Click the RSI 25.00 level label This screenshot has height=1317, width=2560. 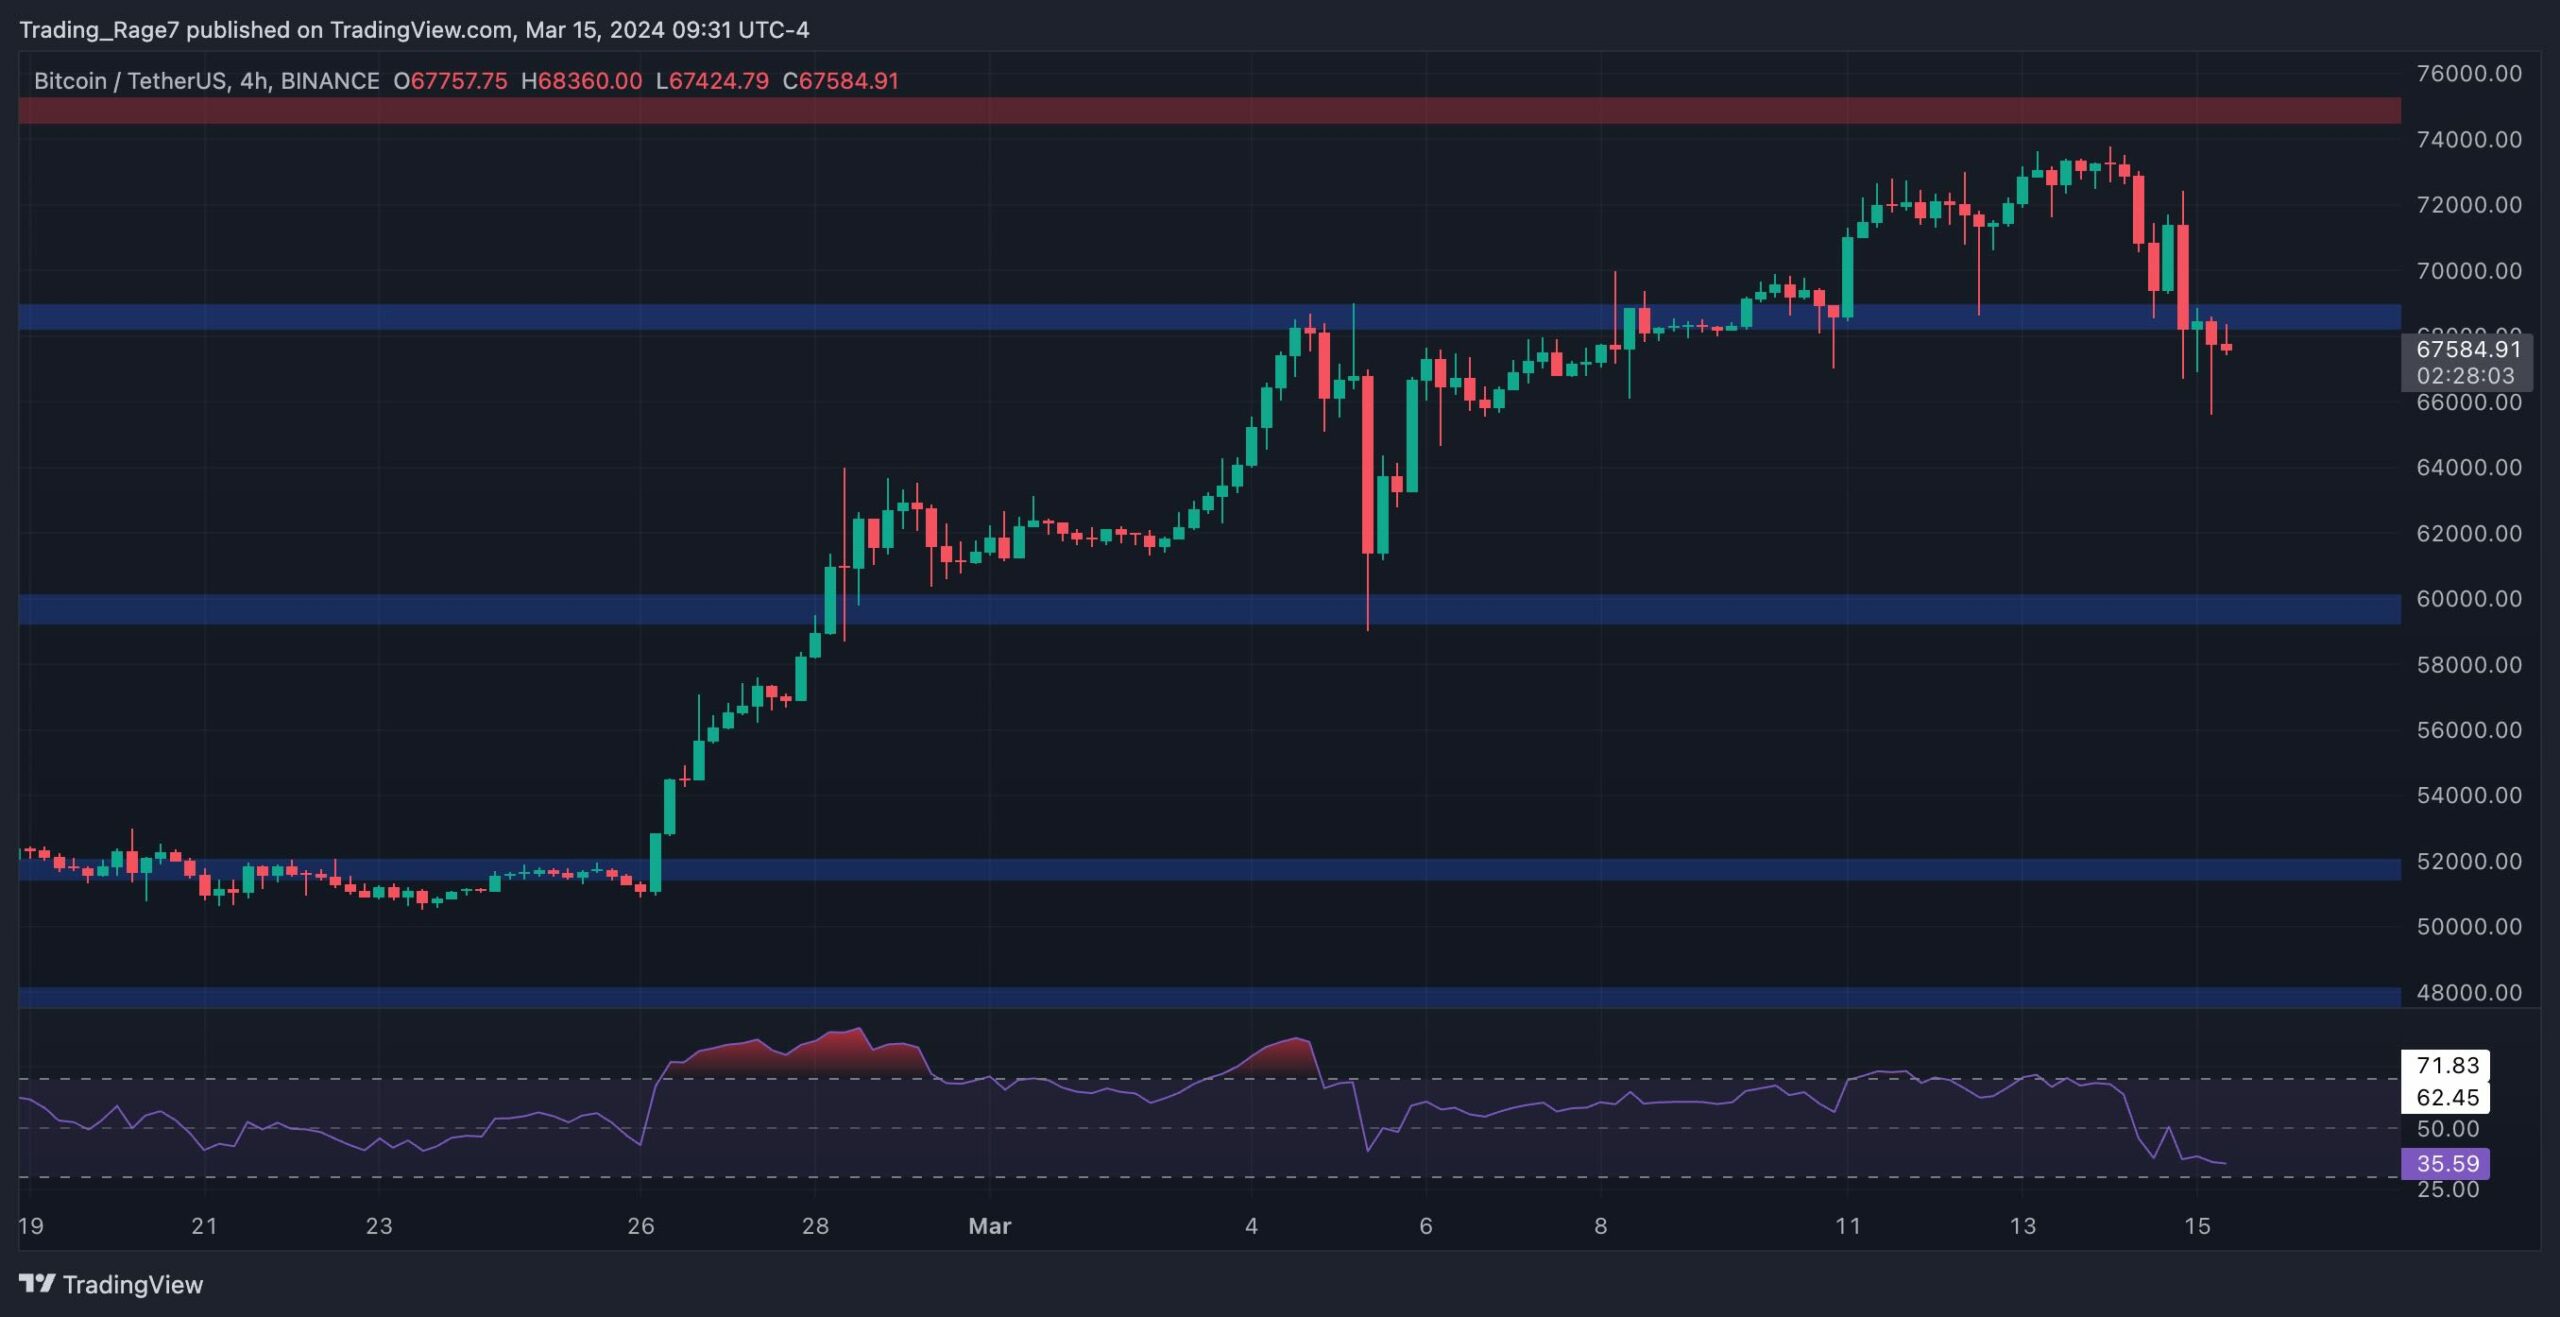tap(2447, 1190)
